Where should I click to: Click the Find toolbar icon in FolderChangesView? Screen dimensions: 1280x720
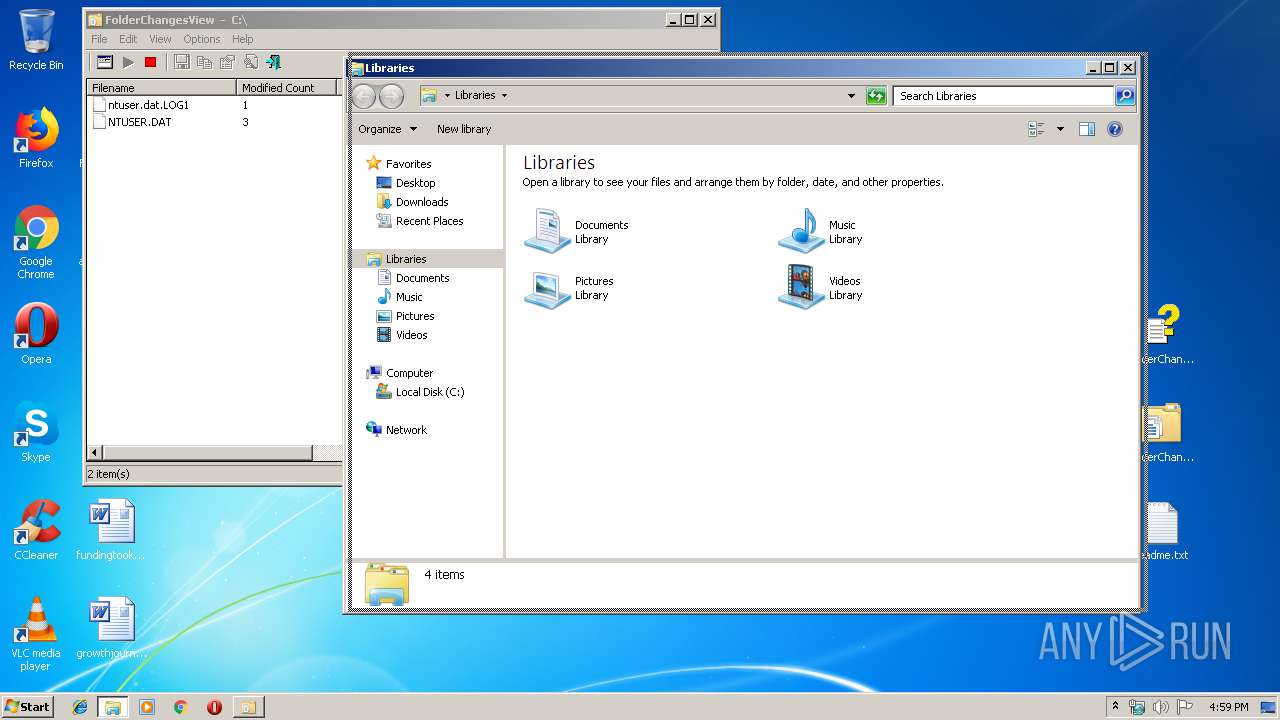tap(250, 62)
